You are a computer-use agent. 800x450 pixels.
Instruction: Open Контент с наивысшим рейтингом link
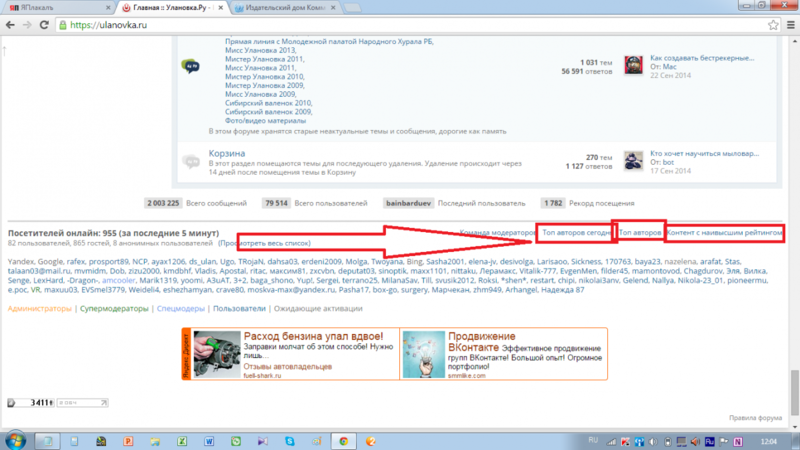(x=724, y=232)
